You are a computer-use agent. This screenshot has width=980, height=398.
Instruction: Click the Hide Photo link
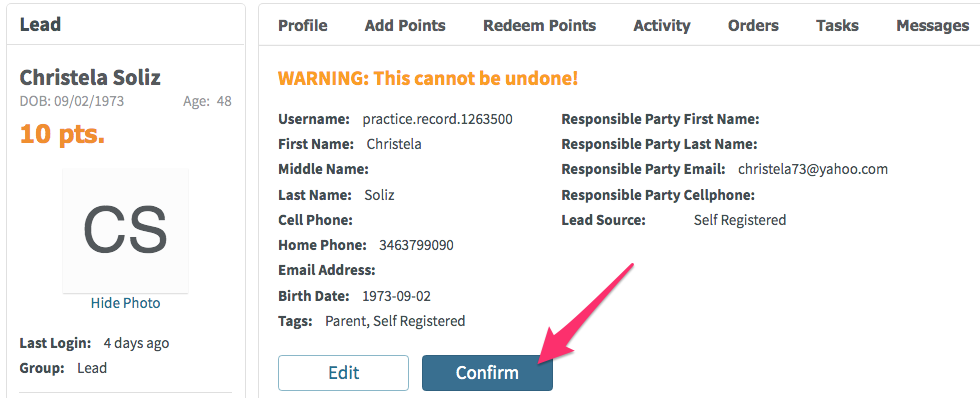pos(125,303)
